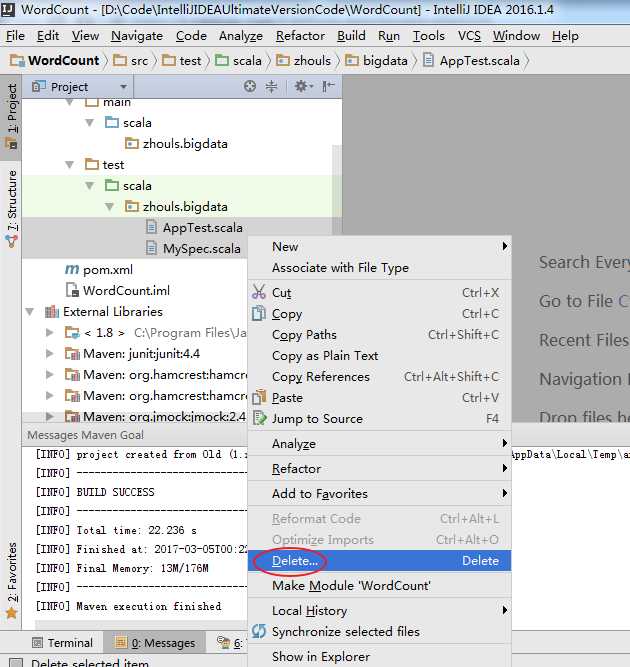
Task: Choose Copy References from context menu
Action: coord(379,376)
